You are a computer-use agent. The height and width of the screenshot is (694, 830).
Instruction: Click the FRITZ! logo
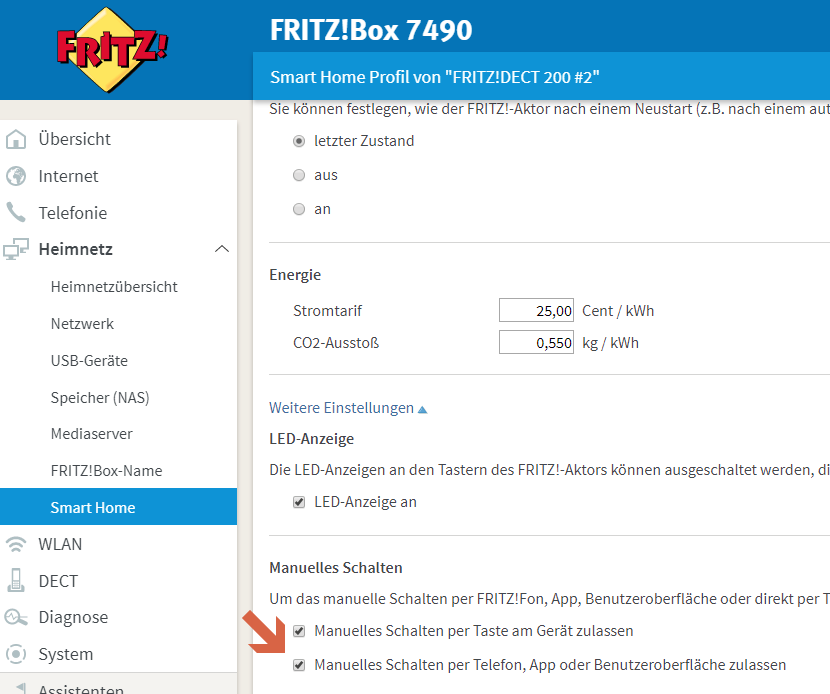pos(111,50)
